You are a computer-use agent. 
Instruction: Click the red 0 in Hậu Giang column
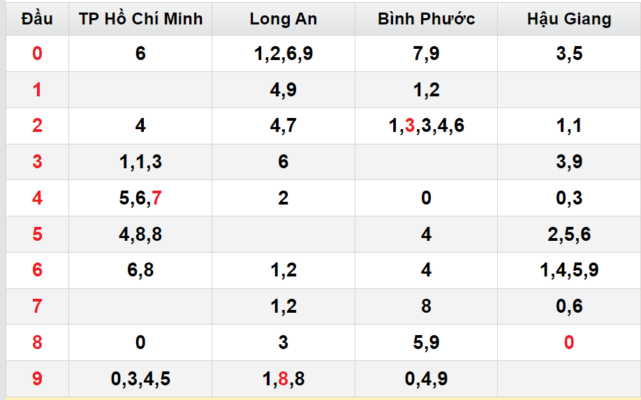(569, 342)
